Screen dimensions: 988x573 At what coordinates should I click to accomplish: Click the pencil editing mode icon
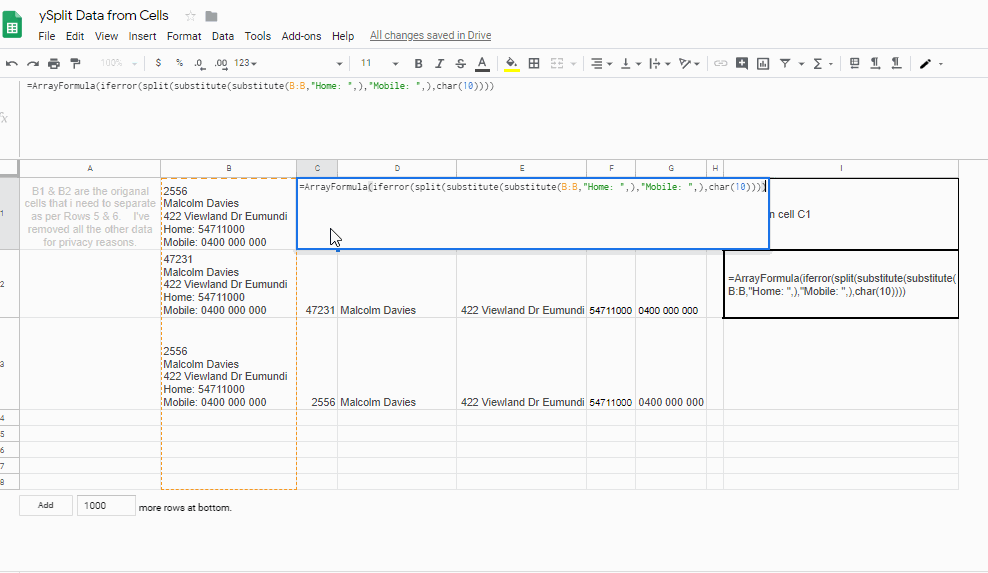click(925, 64)
